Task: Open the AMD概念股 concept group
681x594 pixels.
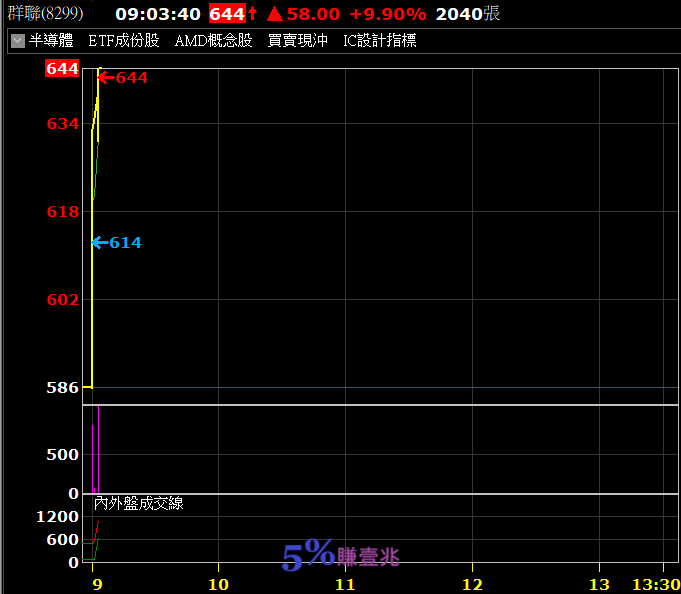Action: [213, 41]
